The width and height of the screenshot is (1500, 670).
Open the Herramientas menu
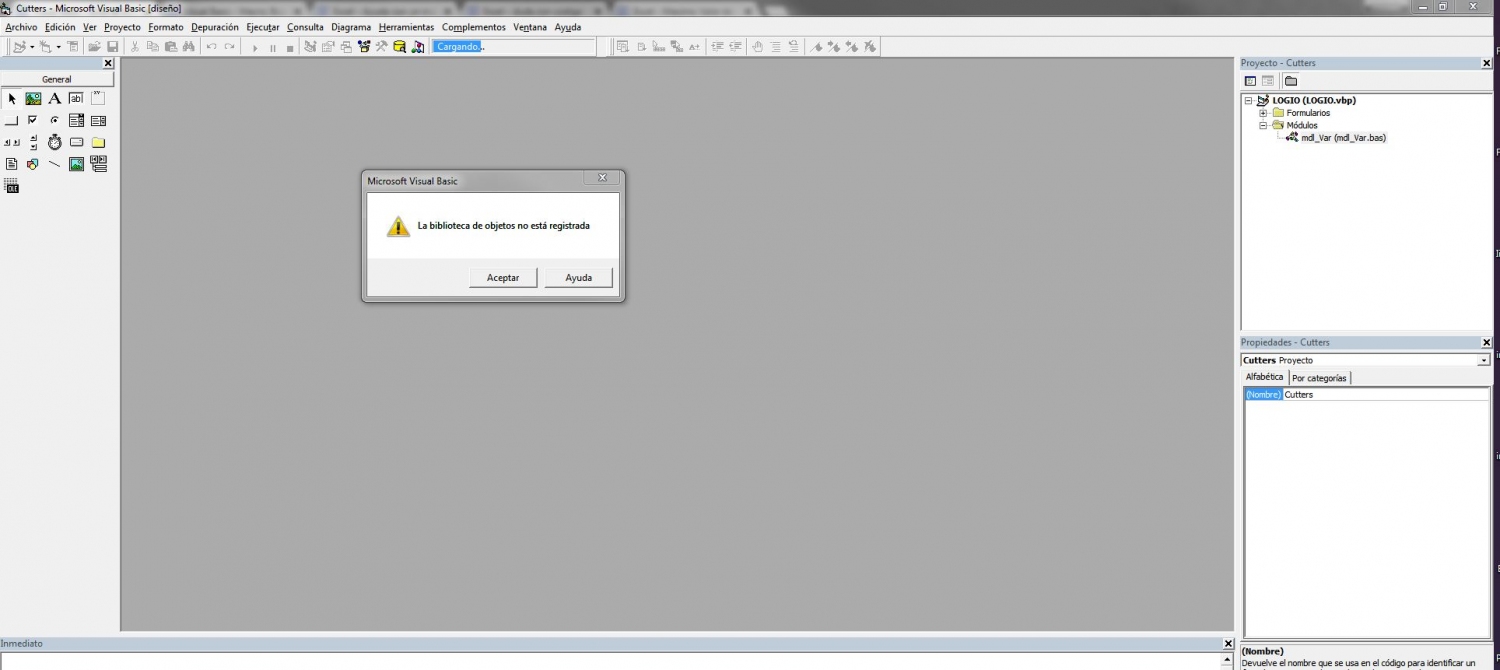click(407, 27)
